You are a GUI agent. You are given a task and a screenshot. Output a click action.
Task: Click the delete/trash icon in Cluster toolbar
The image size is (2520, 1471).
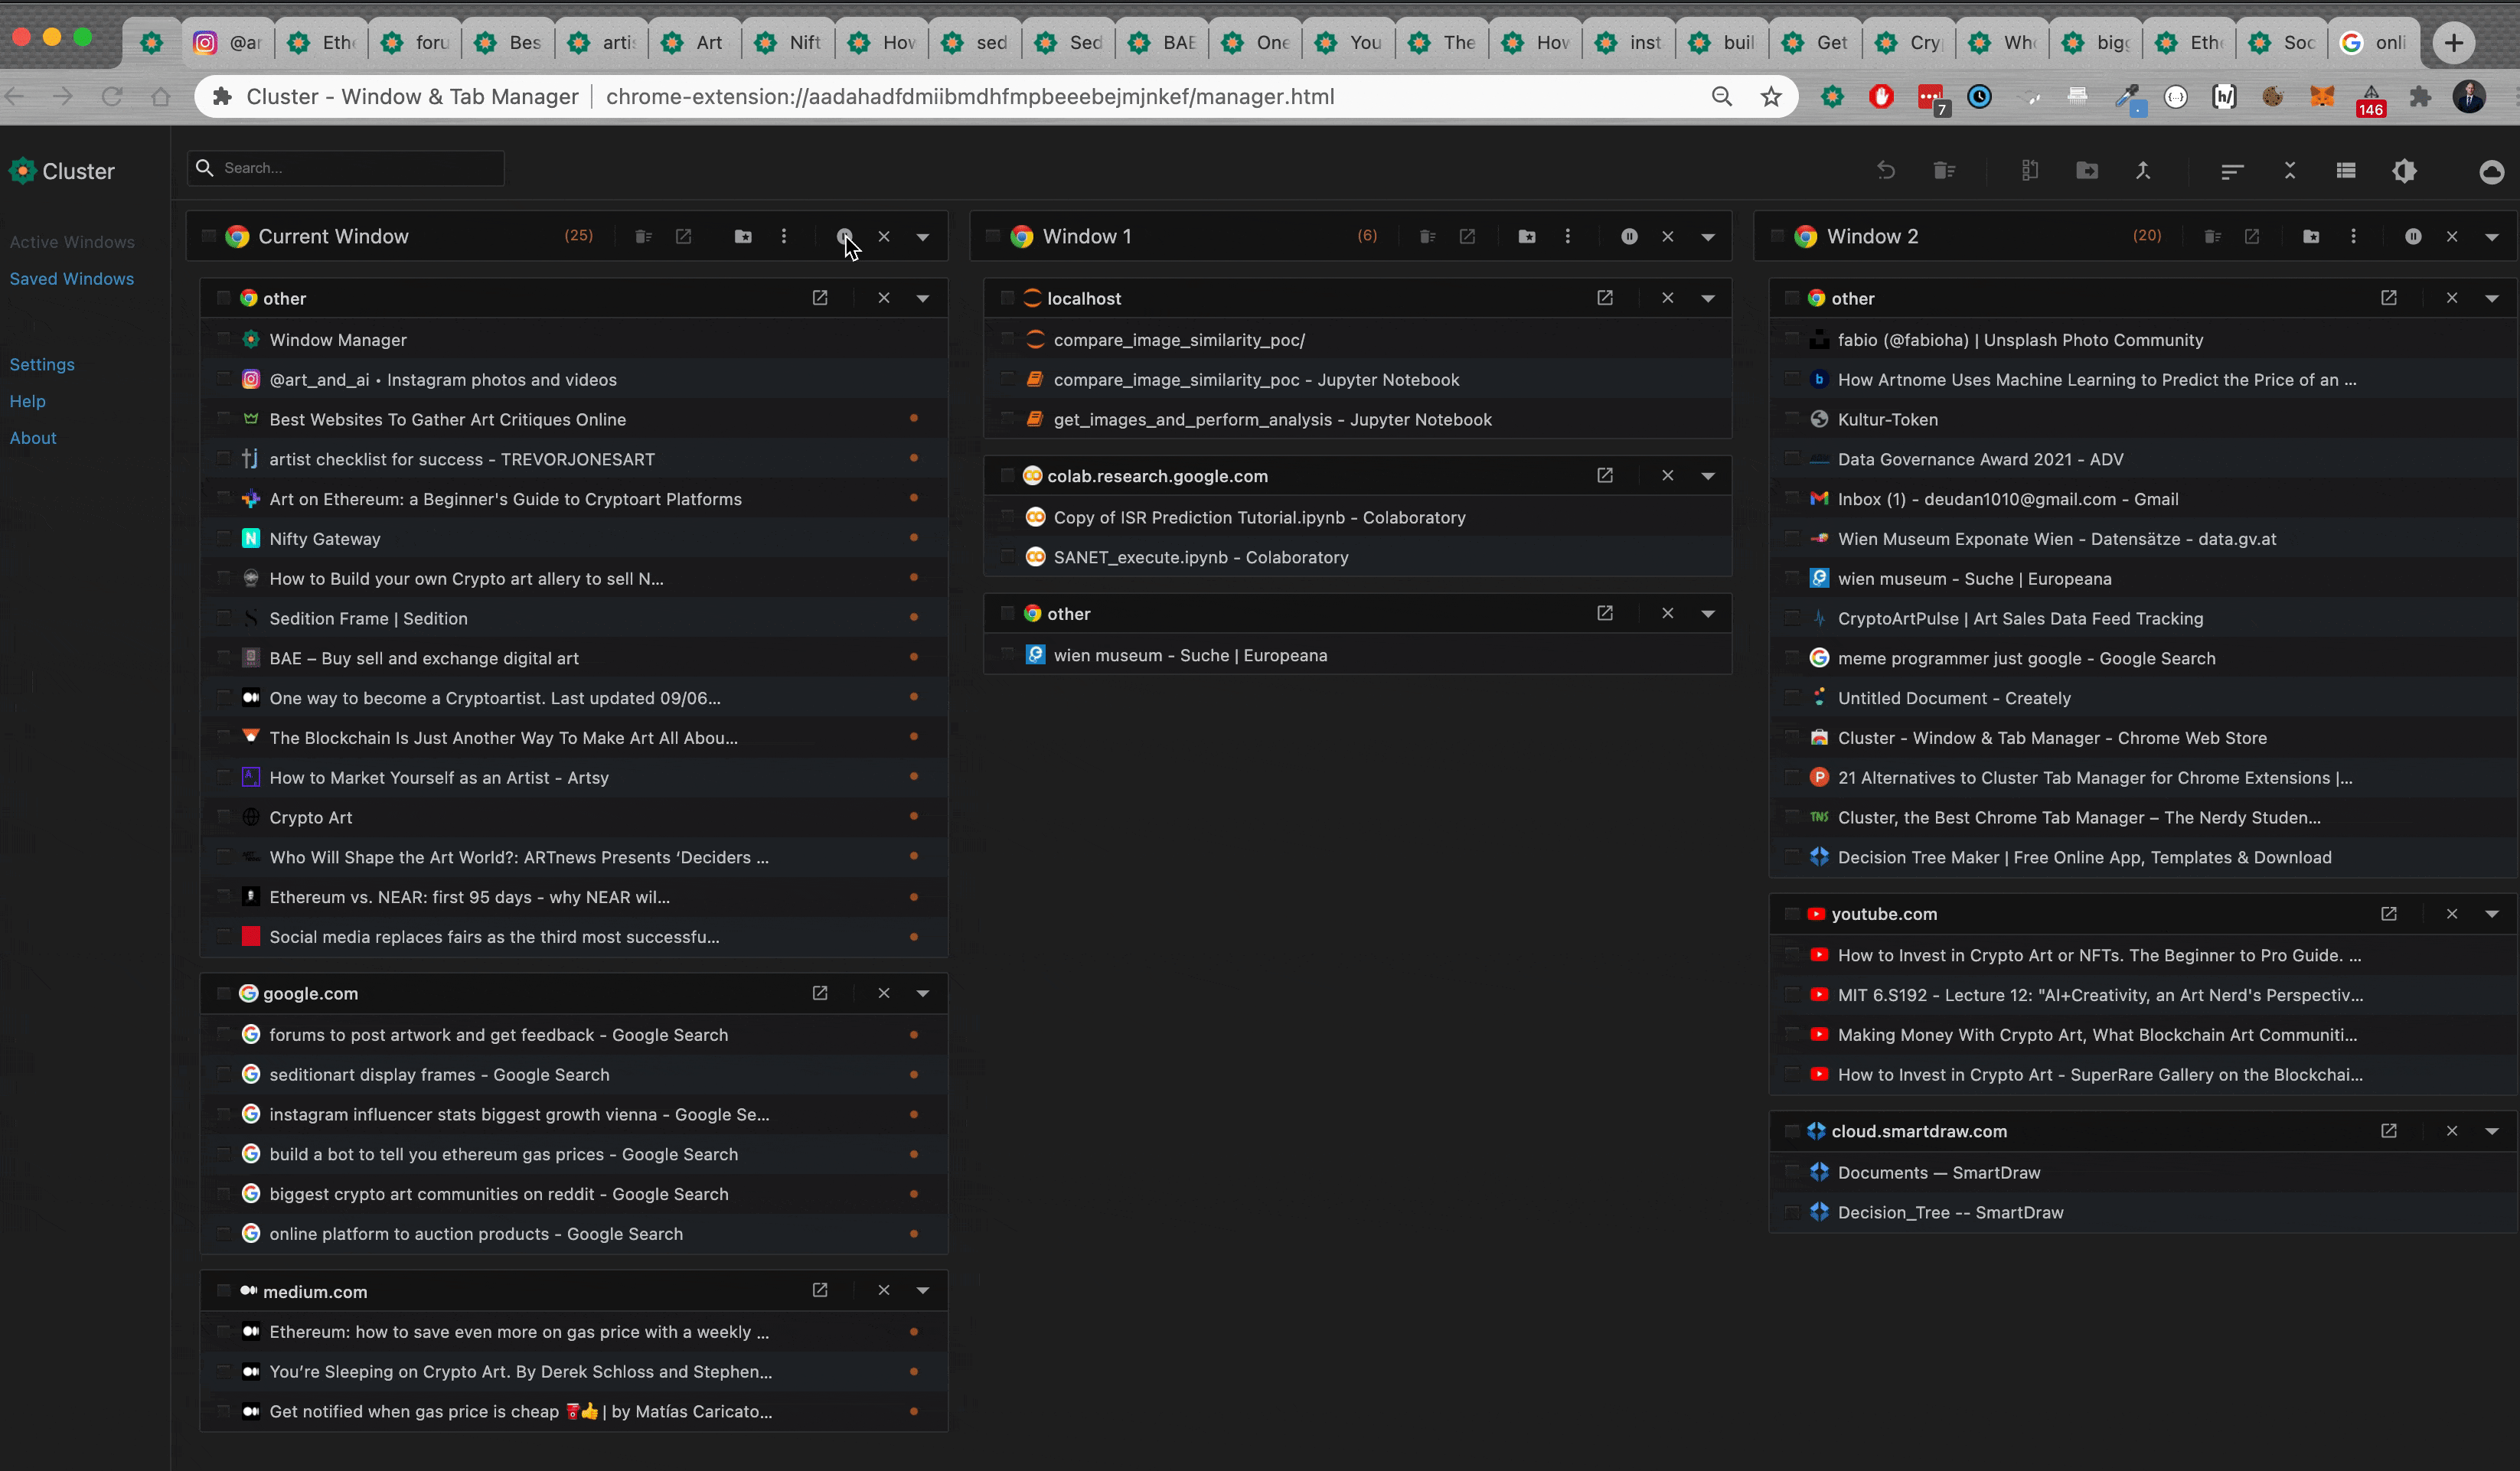pyautogui.click(x=1944, y=170)
